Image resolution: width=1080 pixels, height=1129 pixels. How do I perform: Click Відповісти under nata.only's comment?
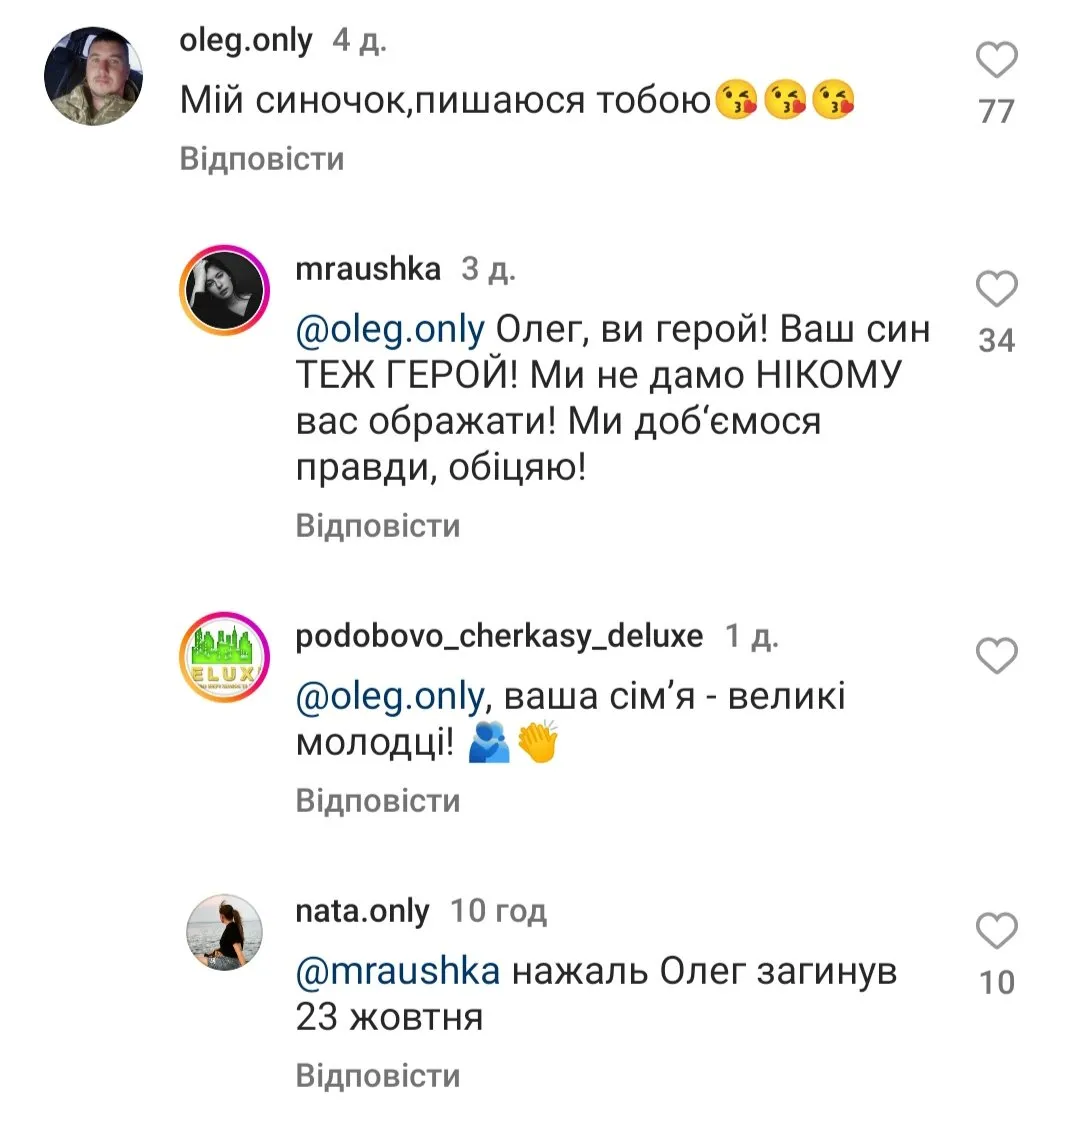378,1076
